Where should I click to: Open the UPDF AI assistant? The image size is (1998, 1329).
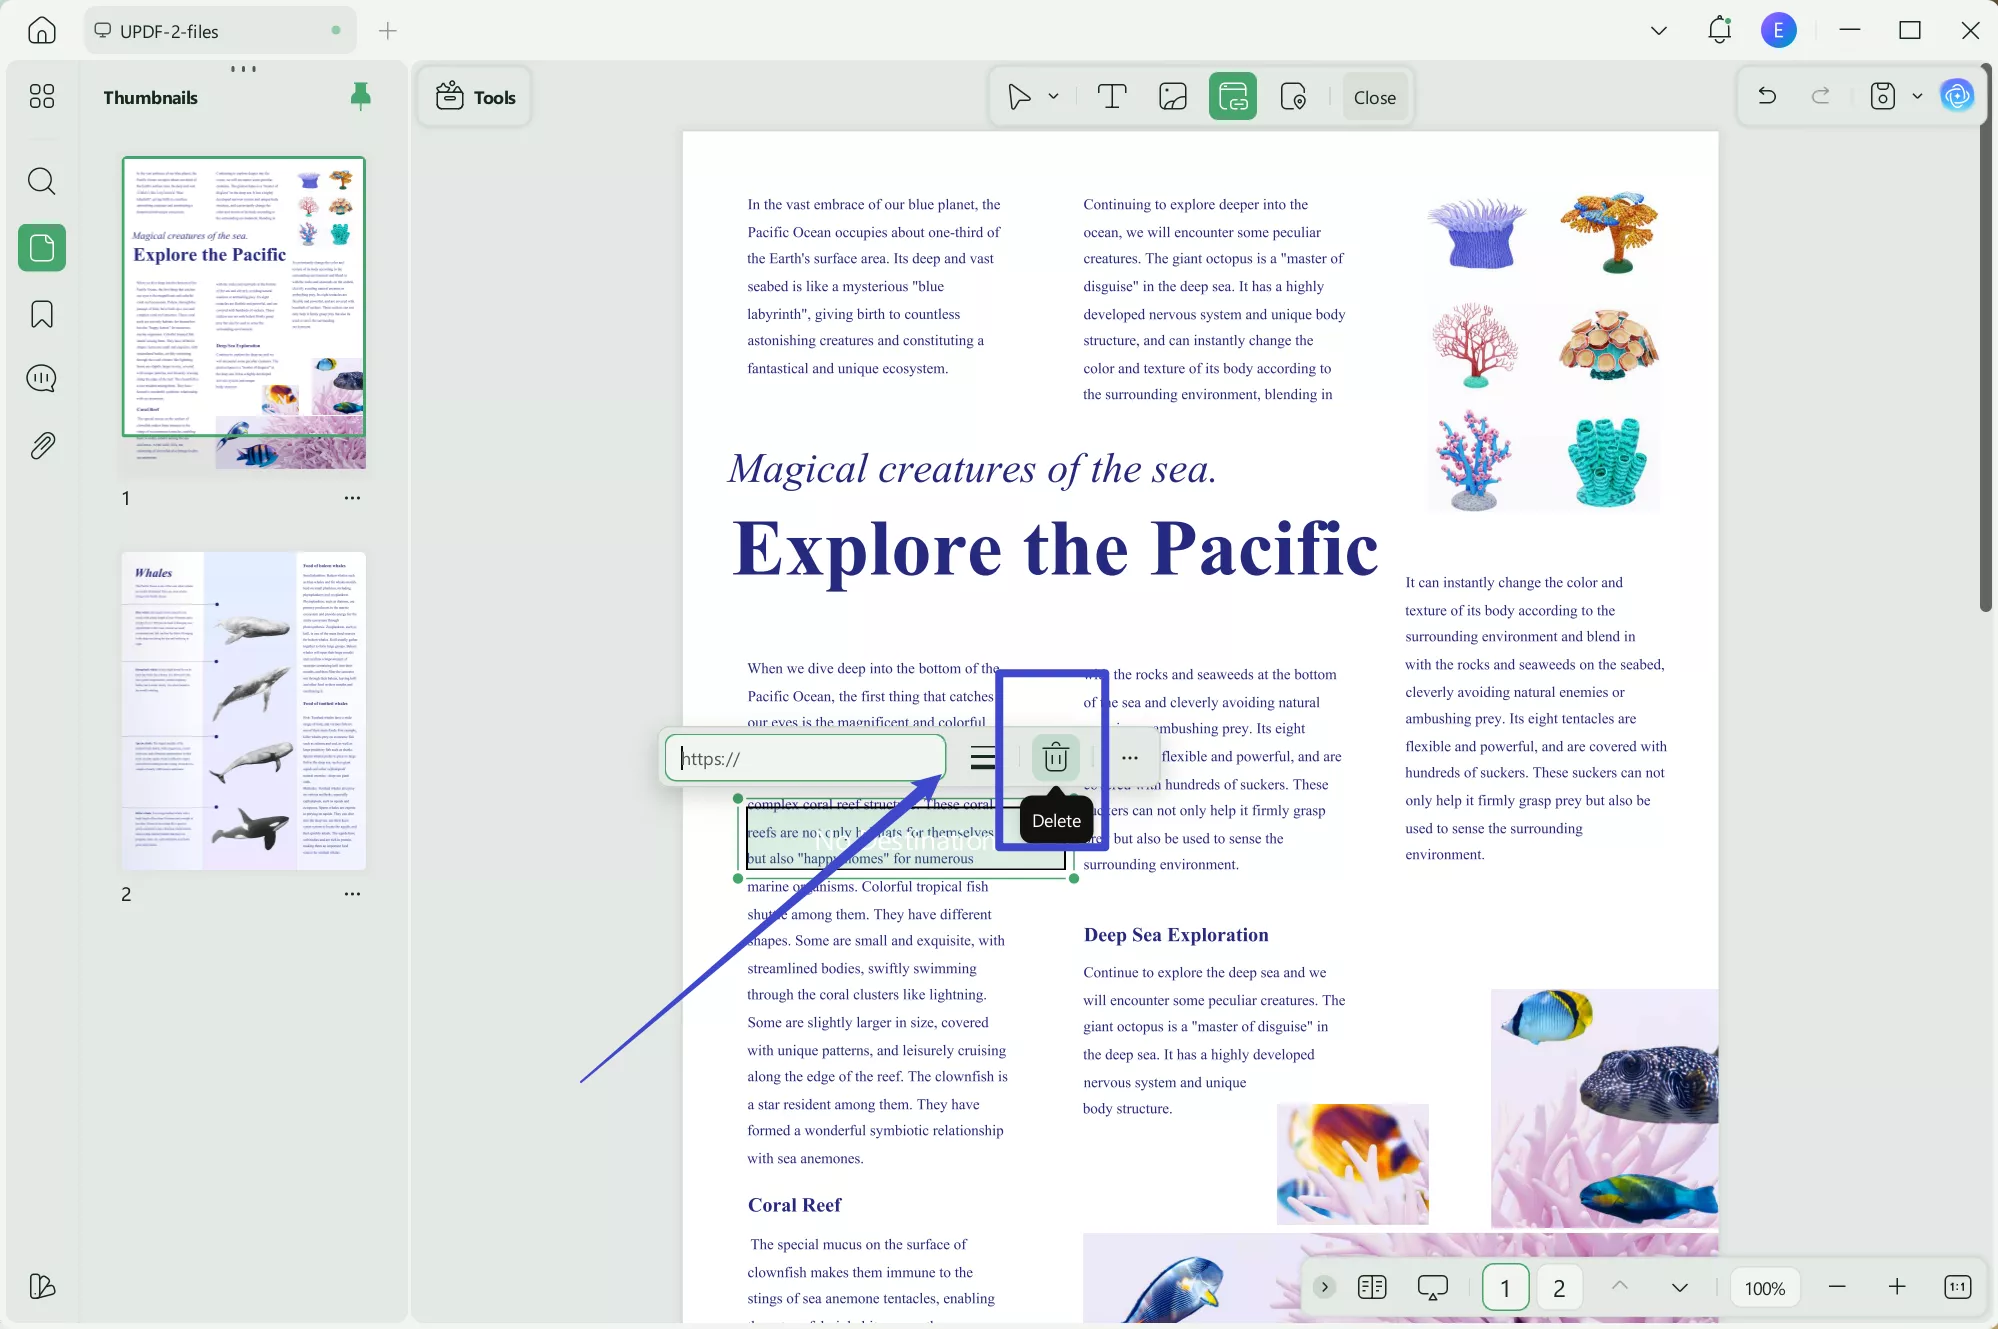(1957, 96)
